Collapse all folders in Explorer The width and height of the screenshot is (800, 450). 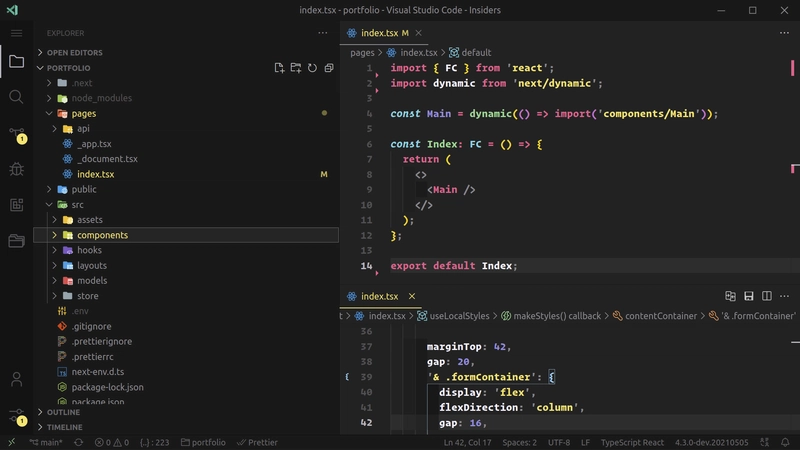tap(329, 68)
